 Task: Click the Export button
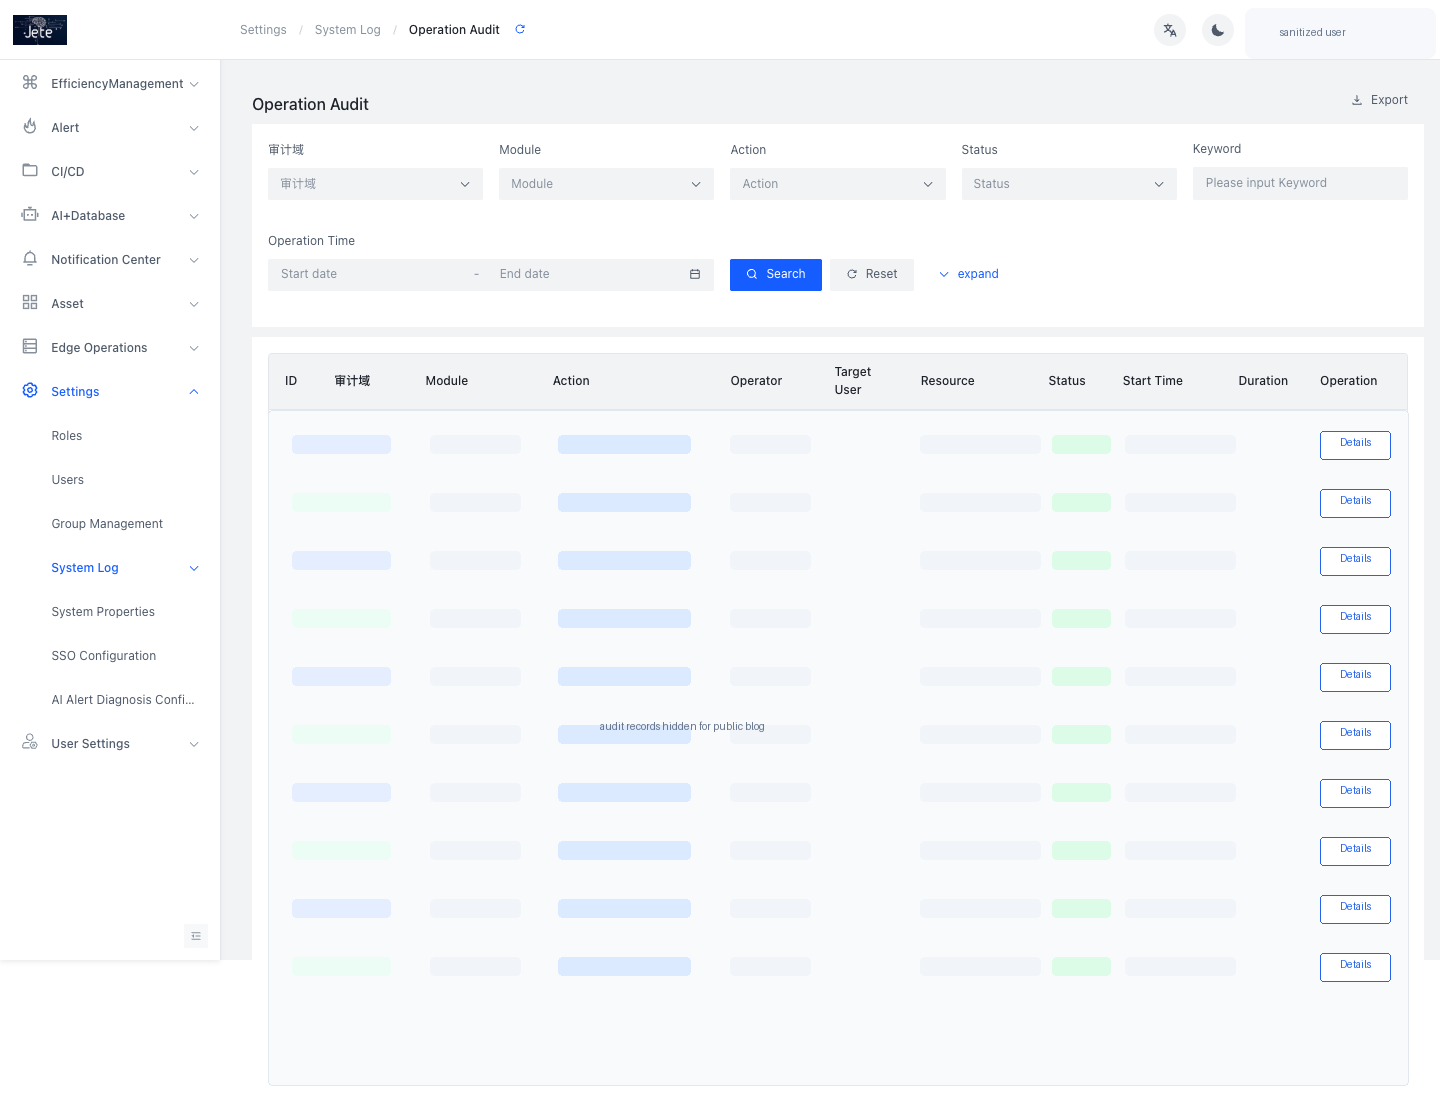point(1379,100)
